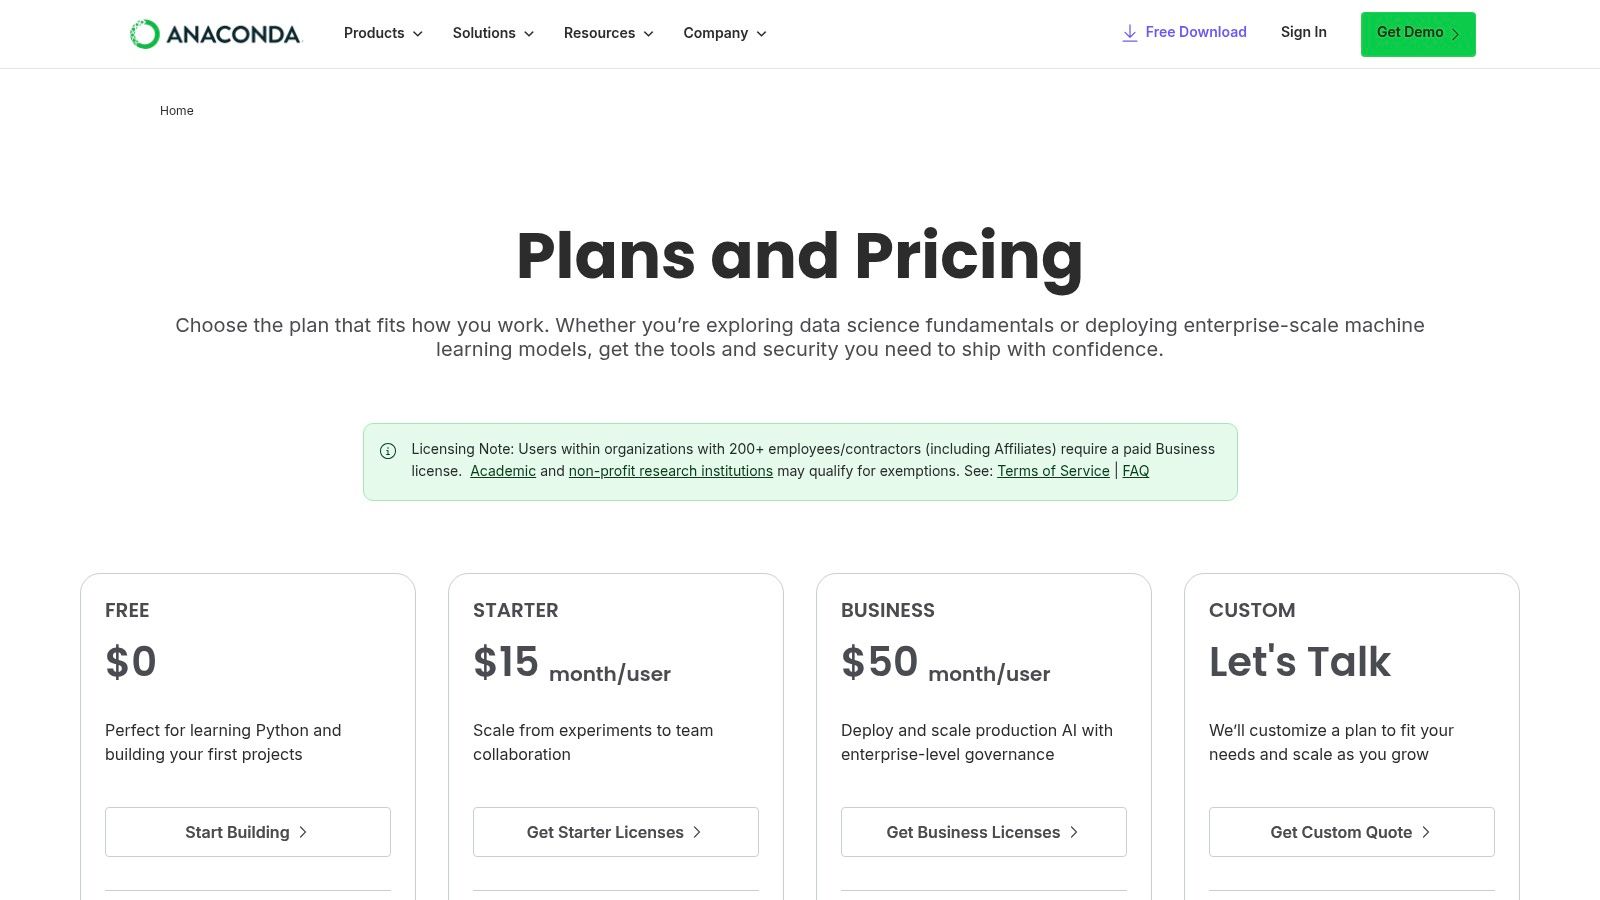Open the Academic exemption link
The image size is (1600, 900).
pos(503,471)
